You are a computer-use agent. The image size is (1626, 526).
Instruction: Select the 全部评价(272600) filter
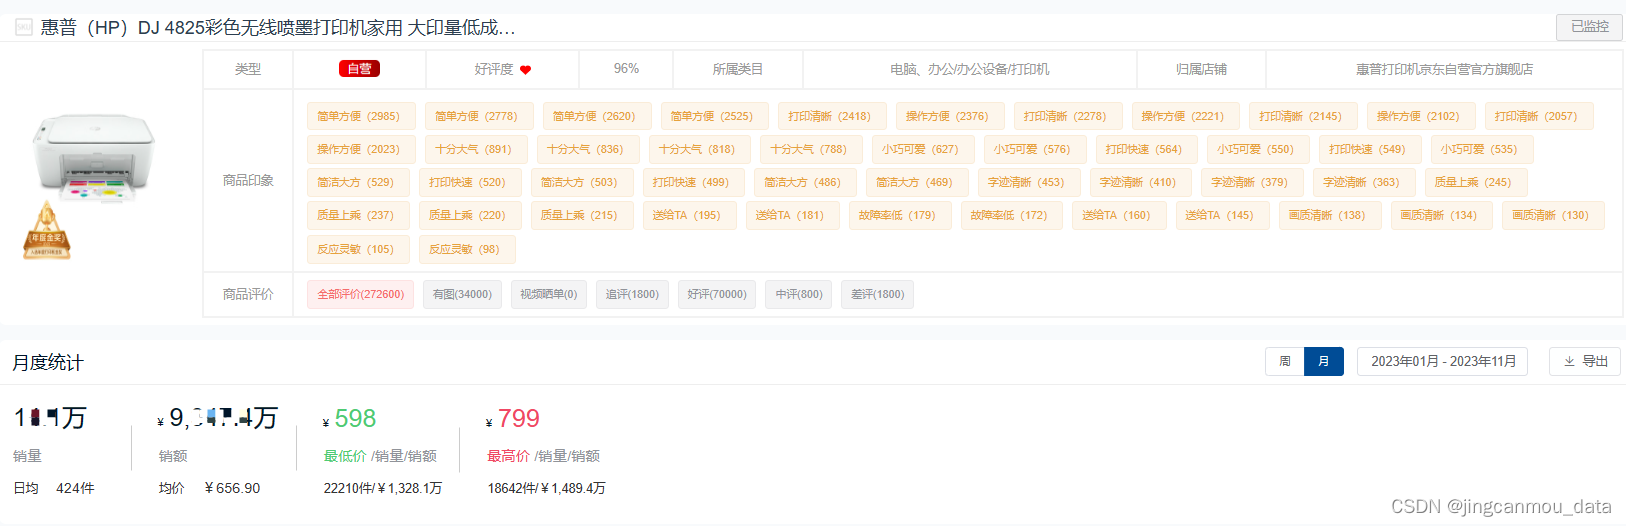coord(360,294)
